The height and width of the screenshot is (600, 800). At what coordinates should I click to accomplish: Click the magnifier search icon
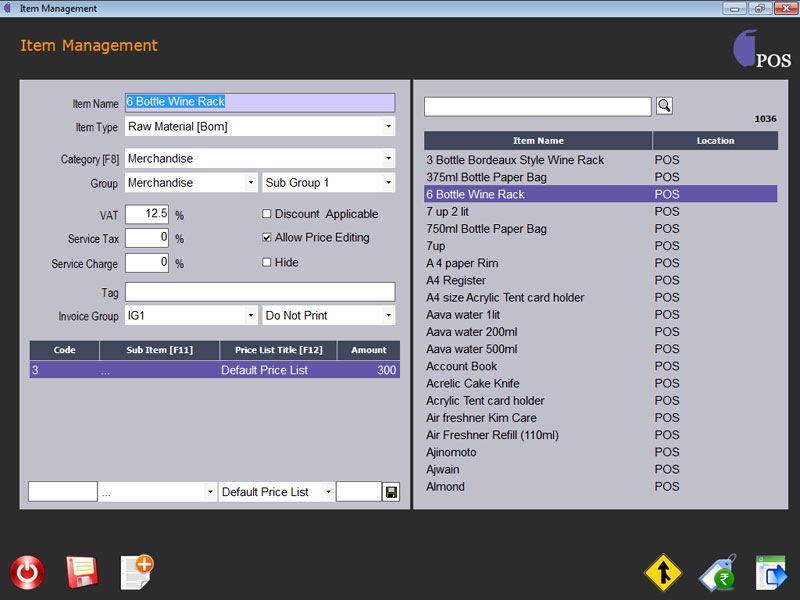coord(664,106)
